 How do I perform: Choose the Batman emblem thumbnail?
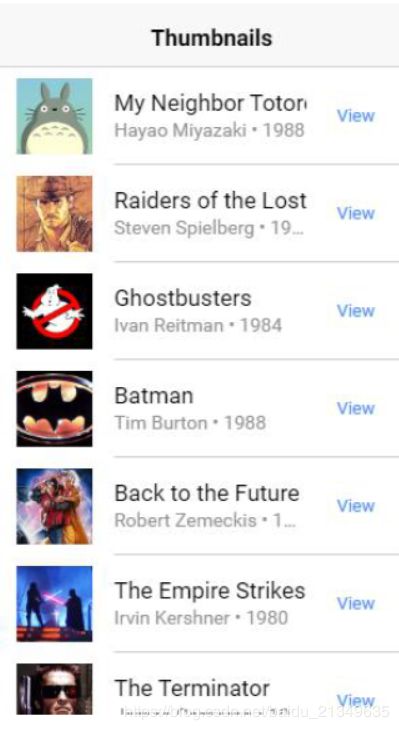[54, 409]
